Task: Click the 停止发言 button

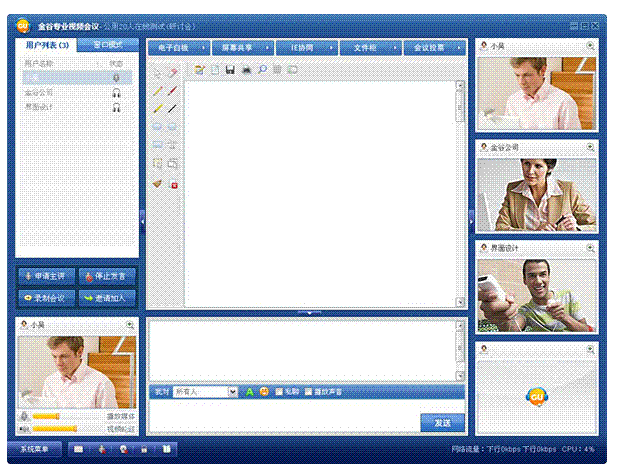Action: [107, 276]
